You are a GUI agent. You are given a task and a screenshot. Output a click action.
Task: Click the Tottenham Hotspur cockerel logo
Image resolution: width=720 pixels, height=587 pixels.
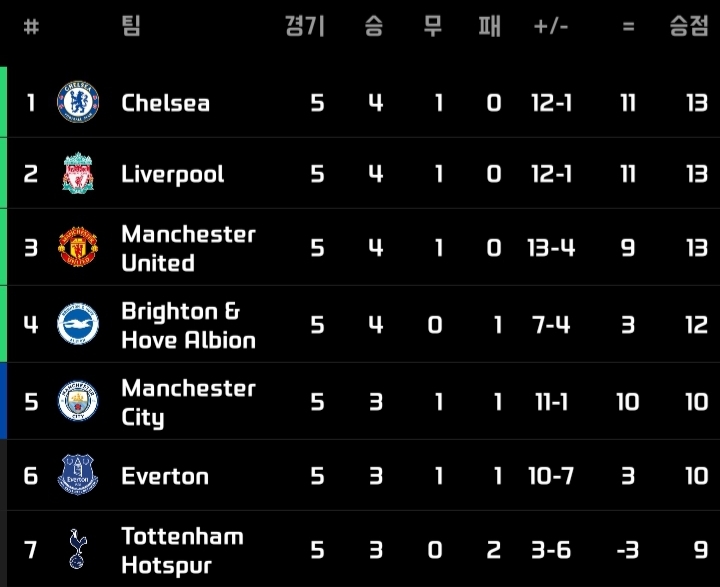tap(78, 549)
